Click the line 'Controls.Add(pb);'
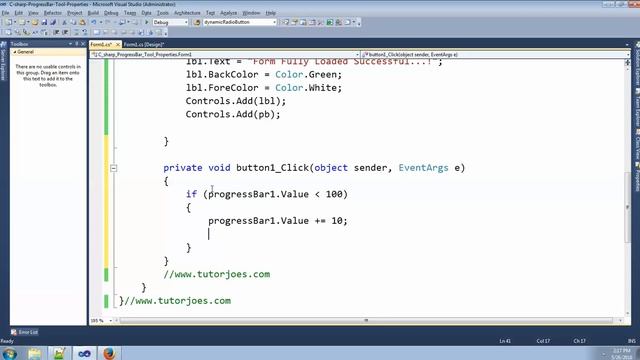 click(x=233, y=115)
